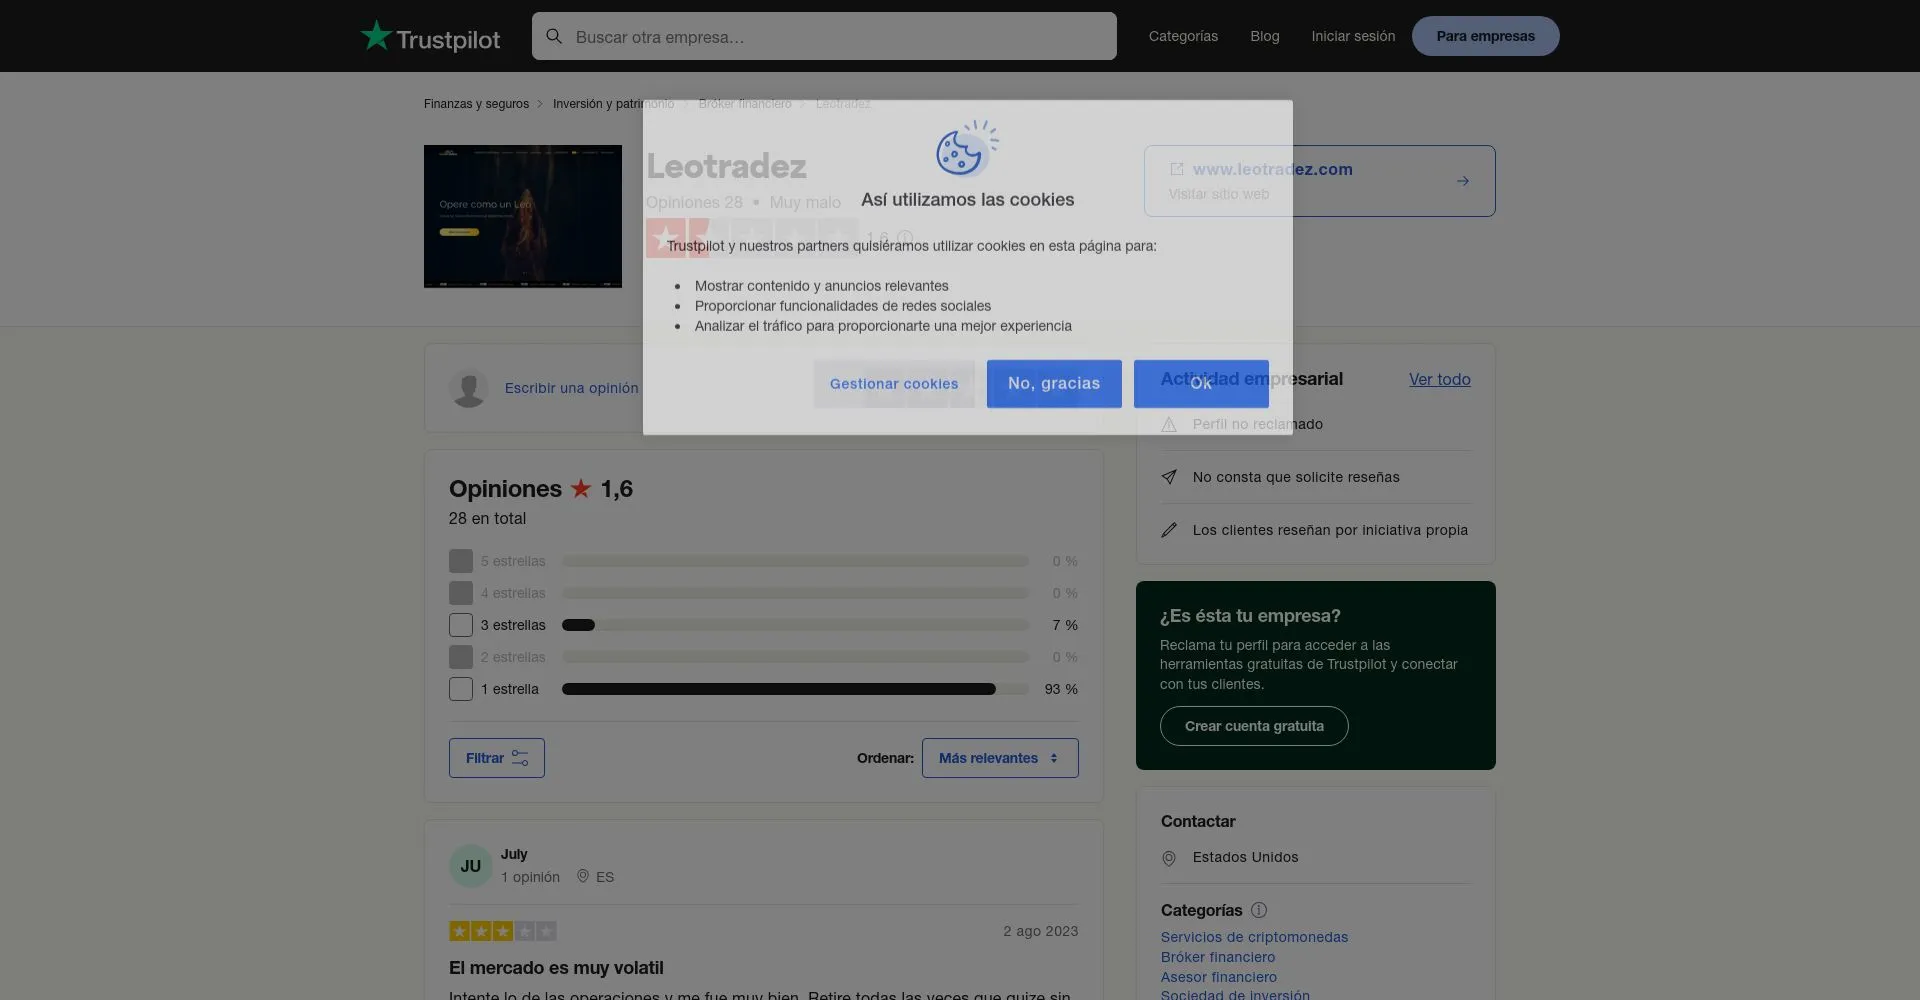The width and height of the screenshot is (1920, 1000).
Task: Visit www.leotradez.com link card
Action: pos(1320,181)
